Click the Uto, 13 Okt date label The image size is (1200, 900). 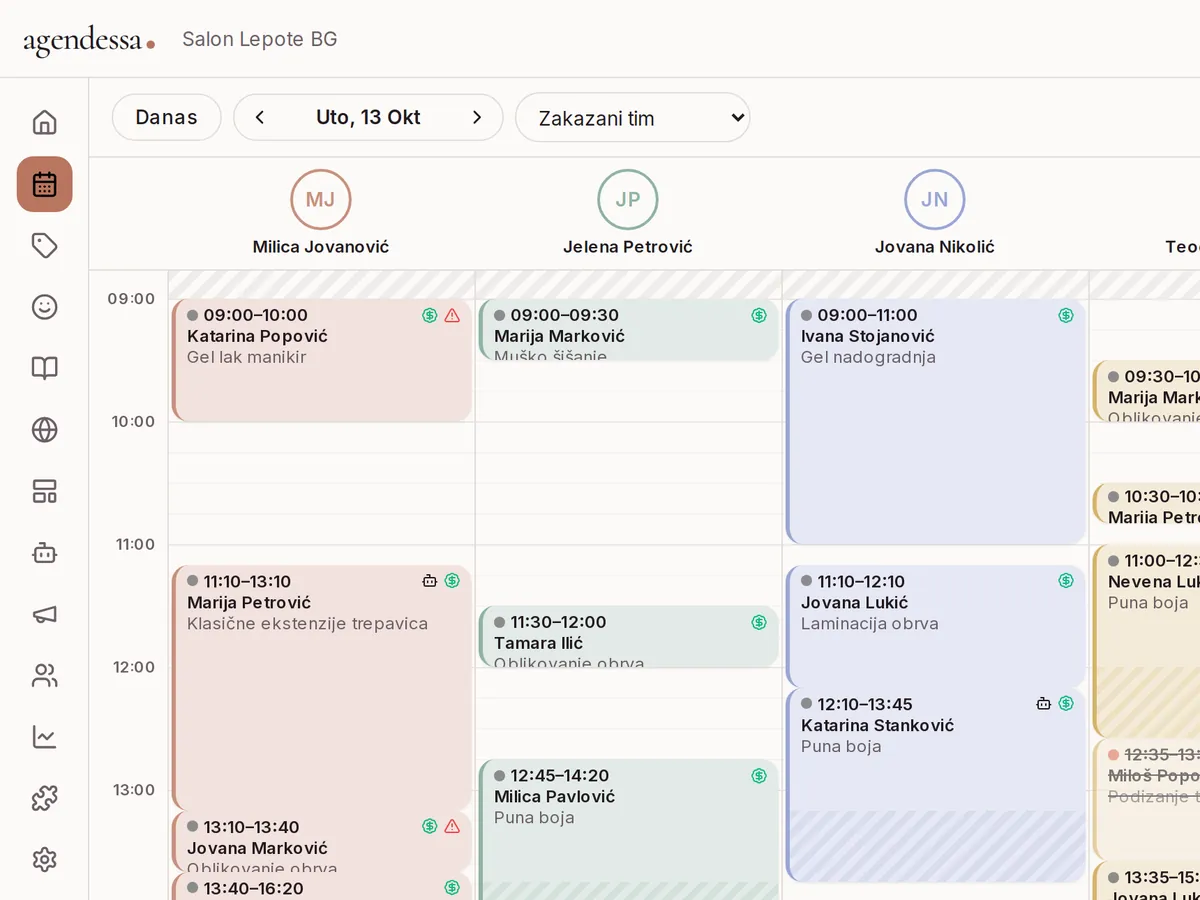pos(368,118)
